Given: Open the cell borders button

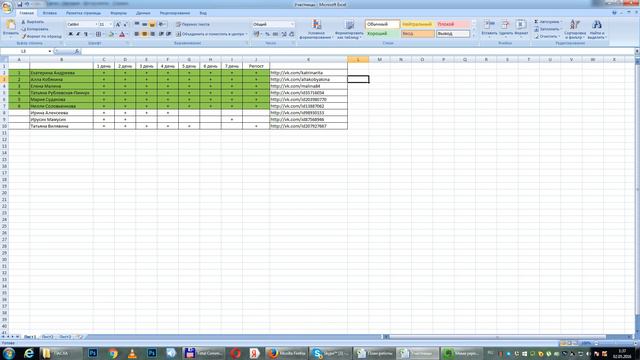Looking at the screenshot, I should point(98,35).
